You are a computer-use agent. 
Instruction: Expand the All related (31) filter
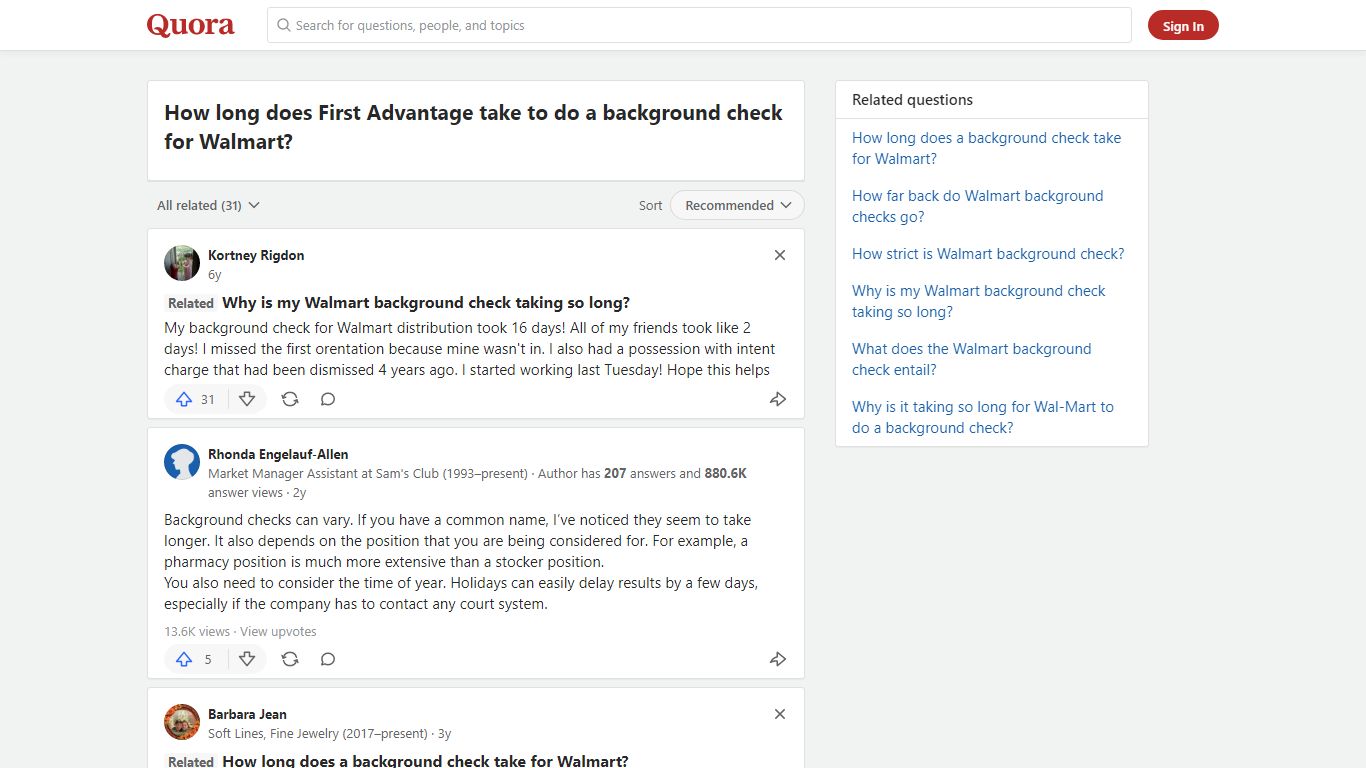click(x=208, y=205)
